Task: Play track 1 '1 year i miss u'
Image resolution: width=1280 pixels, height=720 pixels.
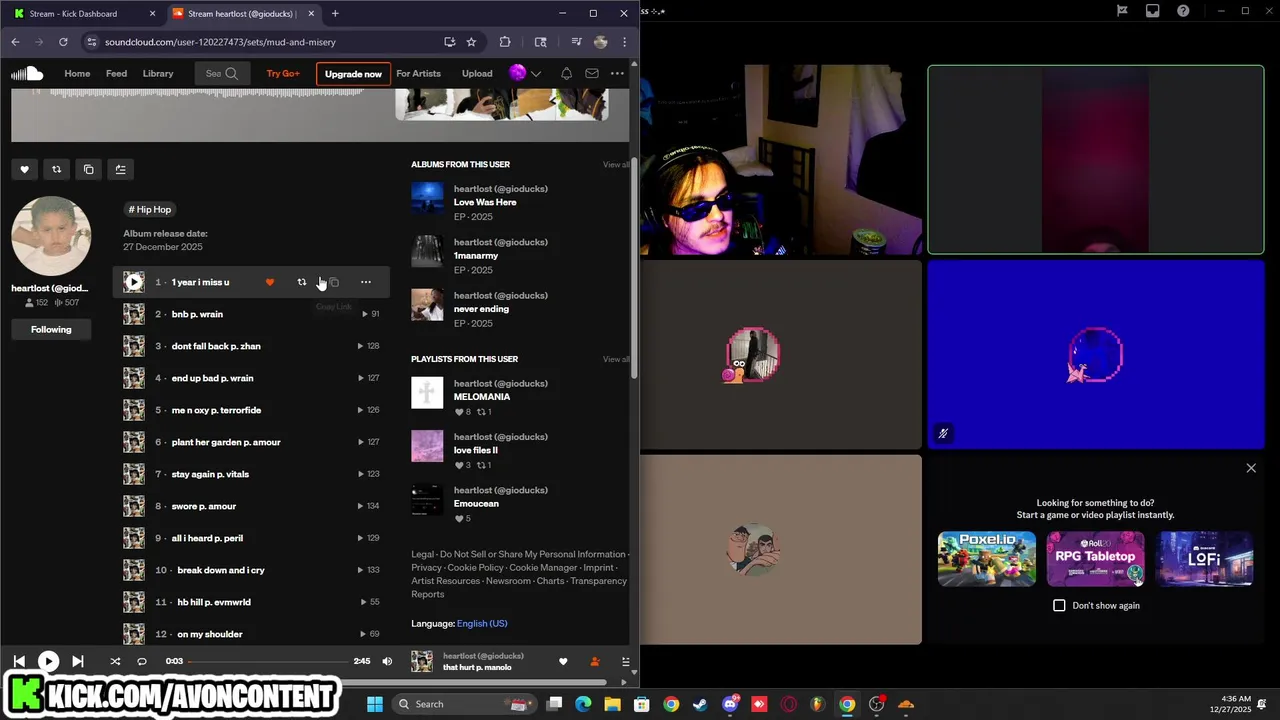Action: click(134, 282)
